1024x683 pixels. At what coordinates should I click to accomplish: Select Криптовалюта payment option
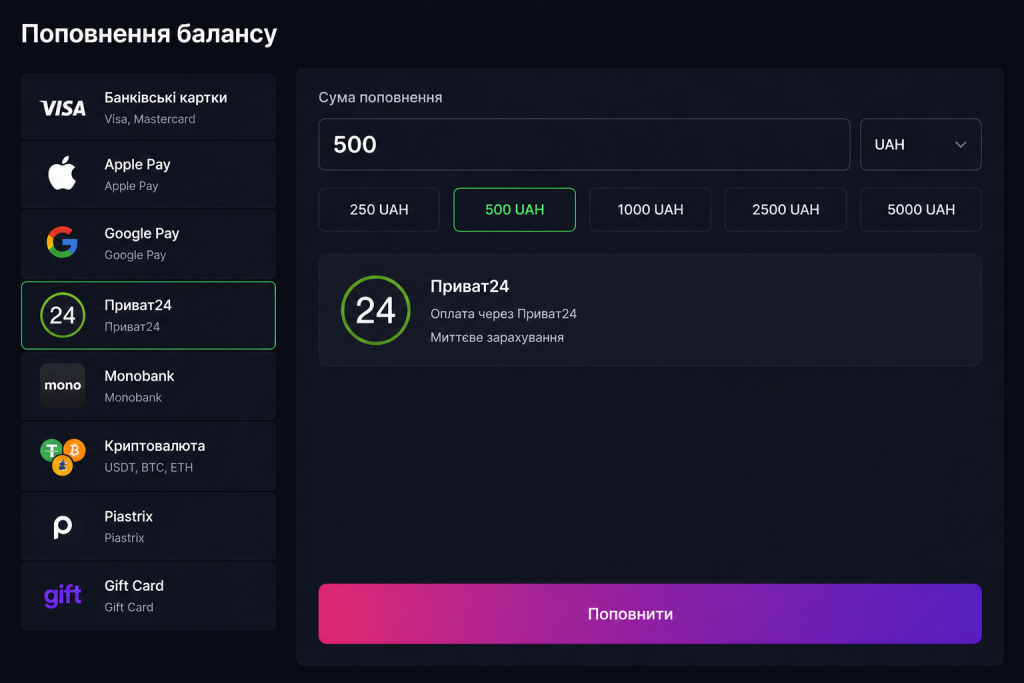[148, 456]
